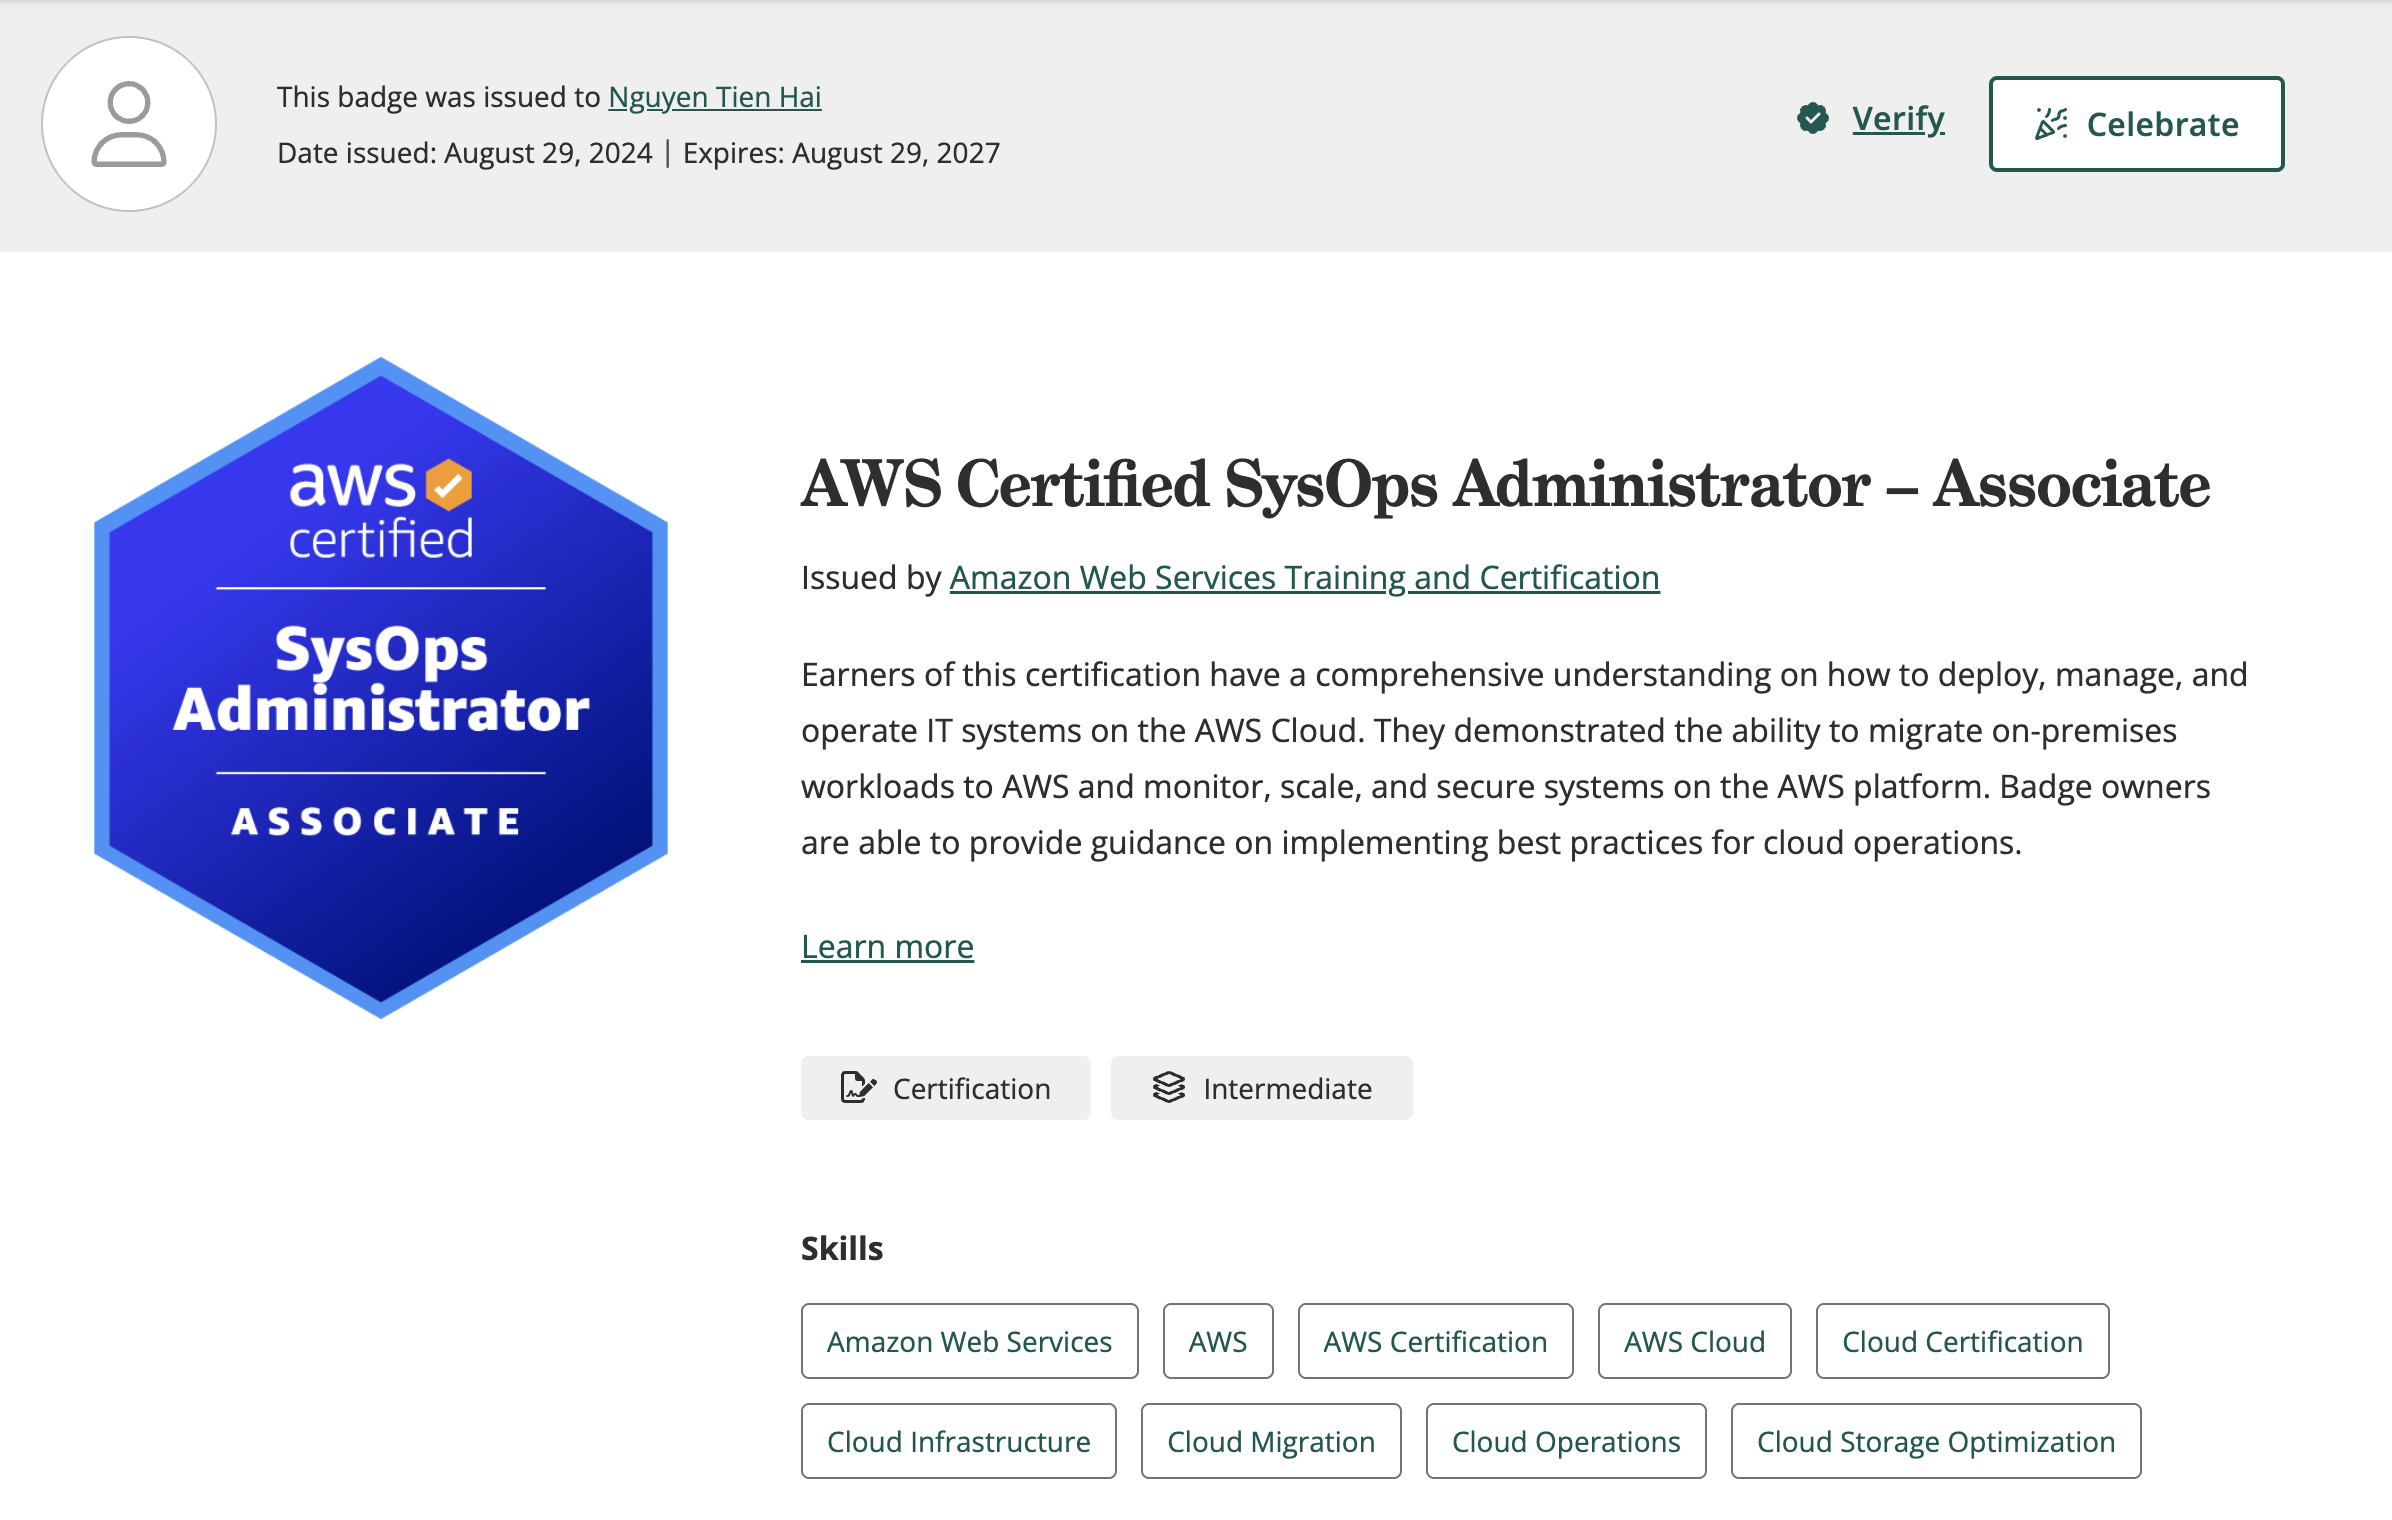Screen dimensions: 2392x1520
Task: Open the Cloud Storage Optimization skill tag
Action: 1935,1442
